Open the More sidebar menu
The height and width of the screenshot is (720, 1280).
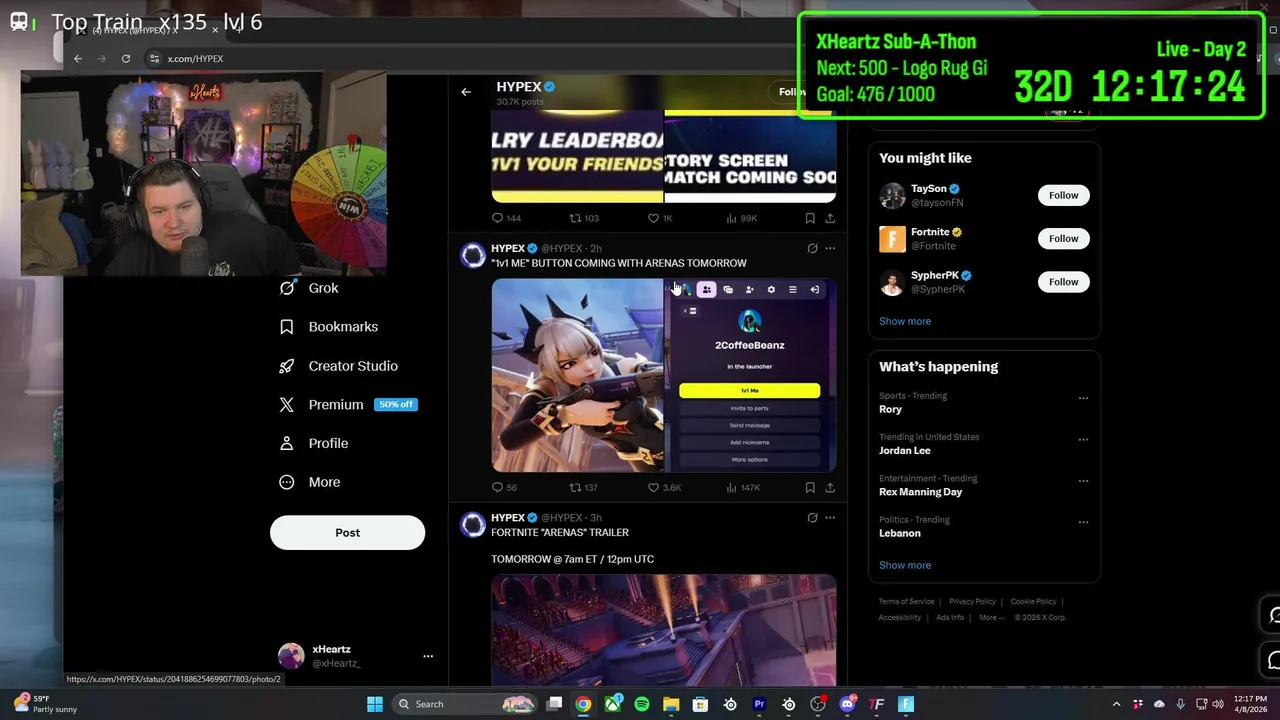[310, 482]
